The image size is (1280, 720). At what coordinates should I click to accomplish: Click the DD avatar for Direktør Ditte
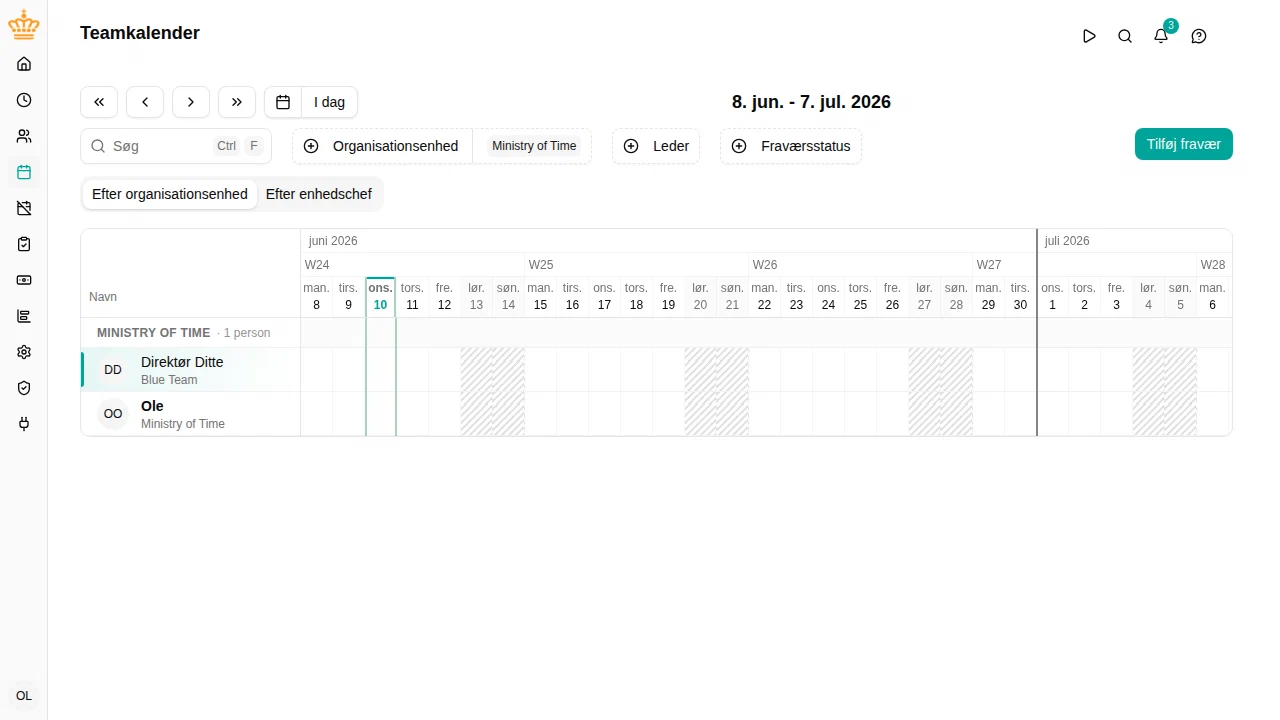pos(113,370)
